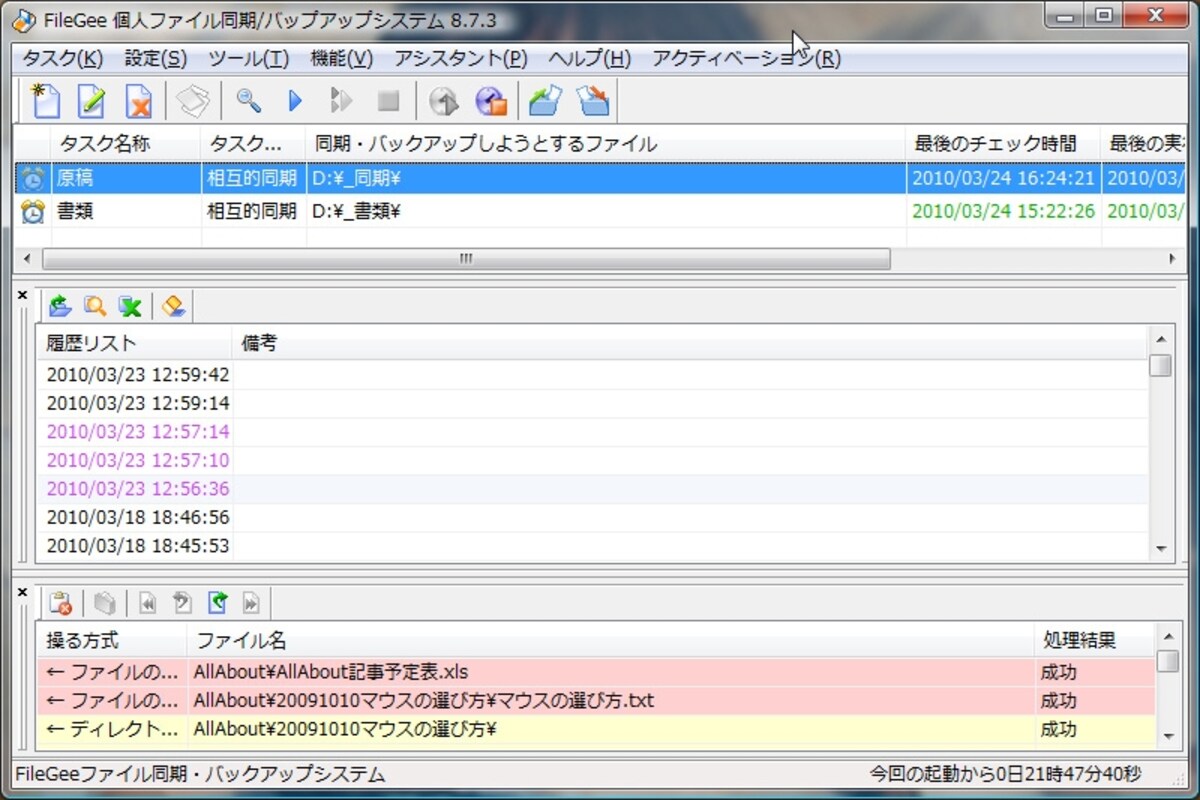Click the eraser icon in history panel
Image resolution: width=1200 pixels, height=800 pixels.
pos(173,305)
